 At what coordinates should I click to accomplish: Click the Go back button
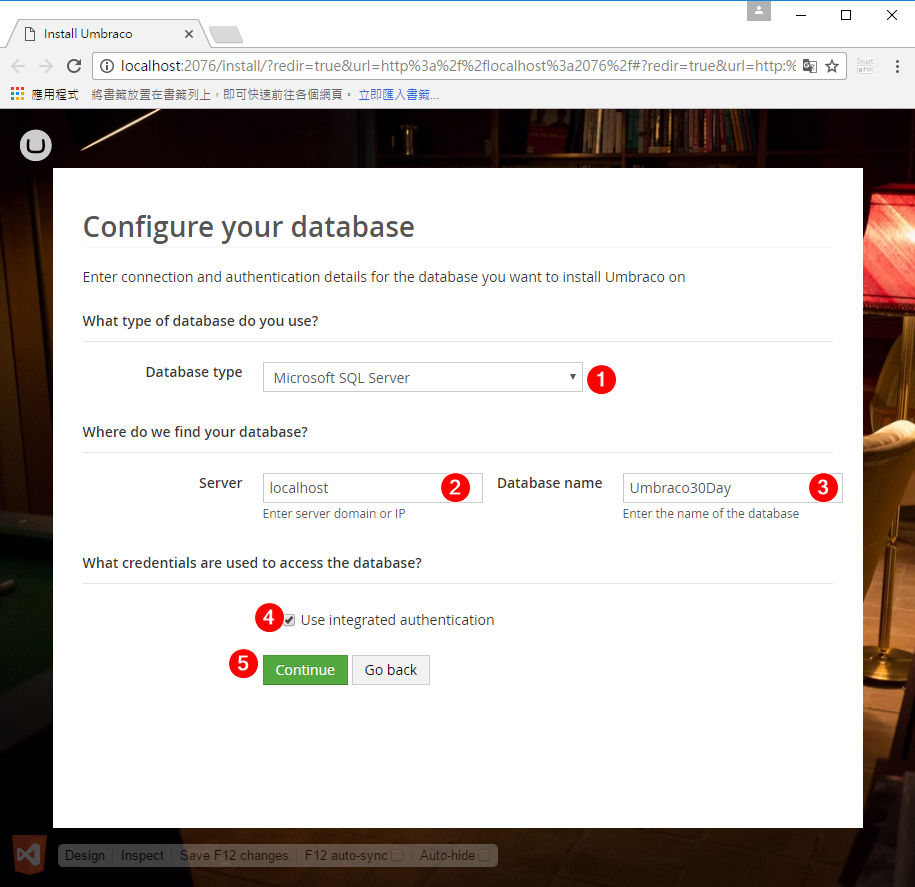pyautogui.click(x=391, y=670)
